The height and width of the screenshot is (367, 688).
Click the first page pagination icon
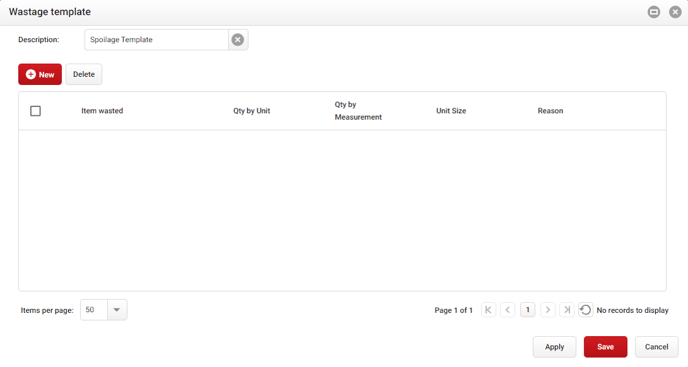click(488, 310)
